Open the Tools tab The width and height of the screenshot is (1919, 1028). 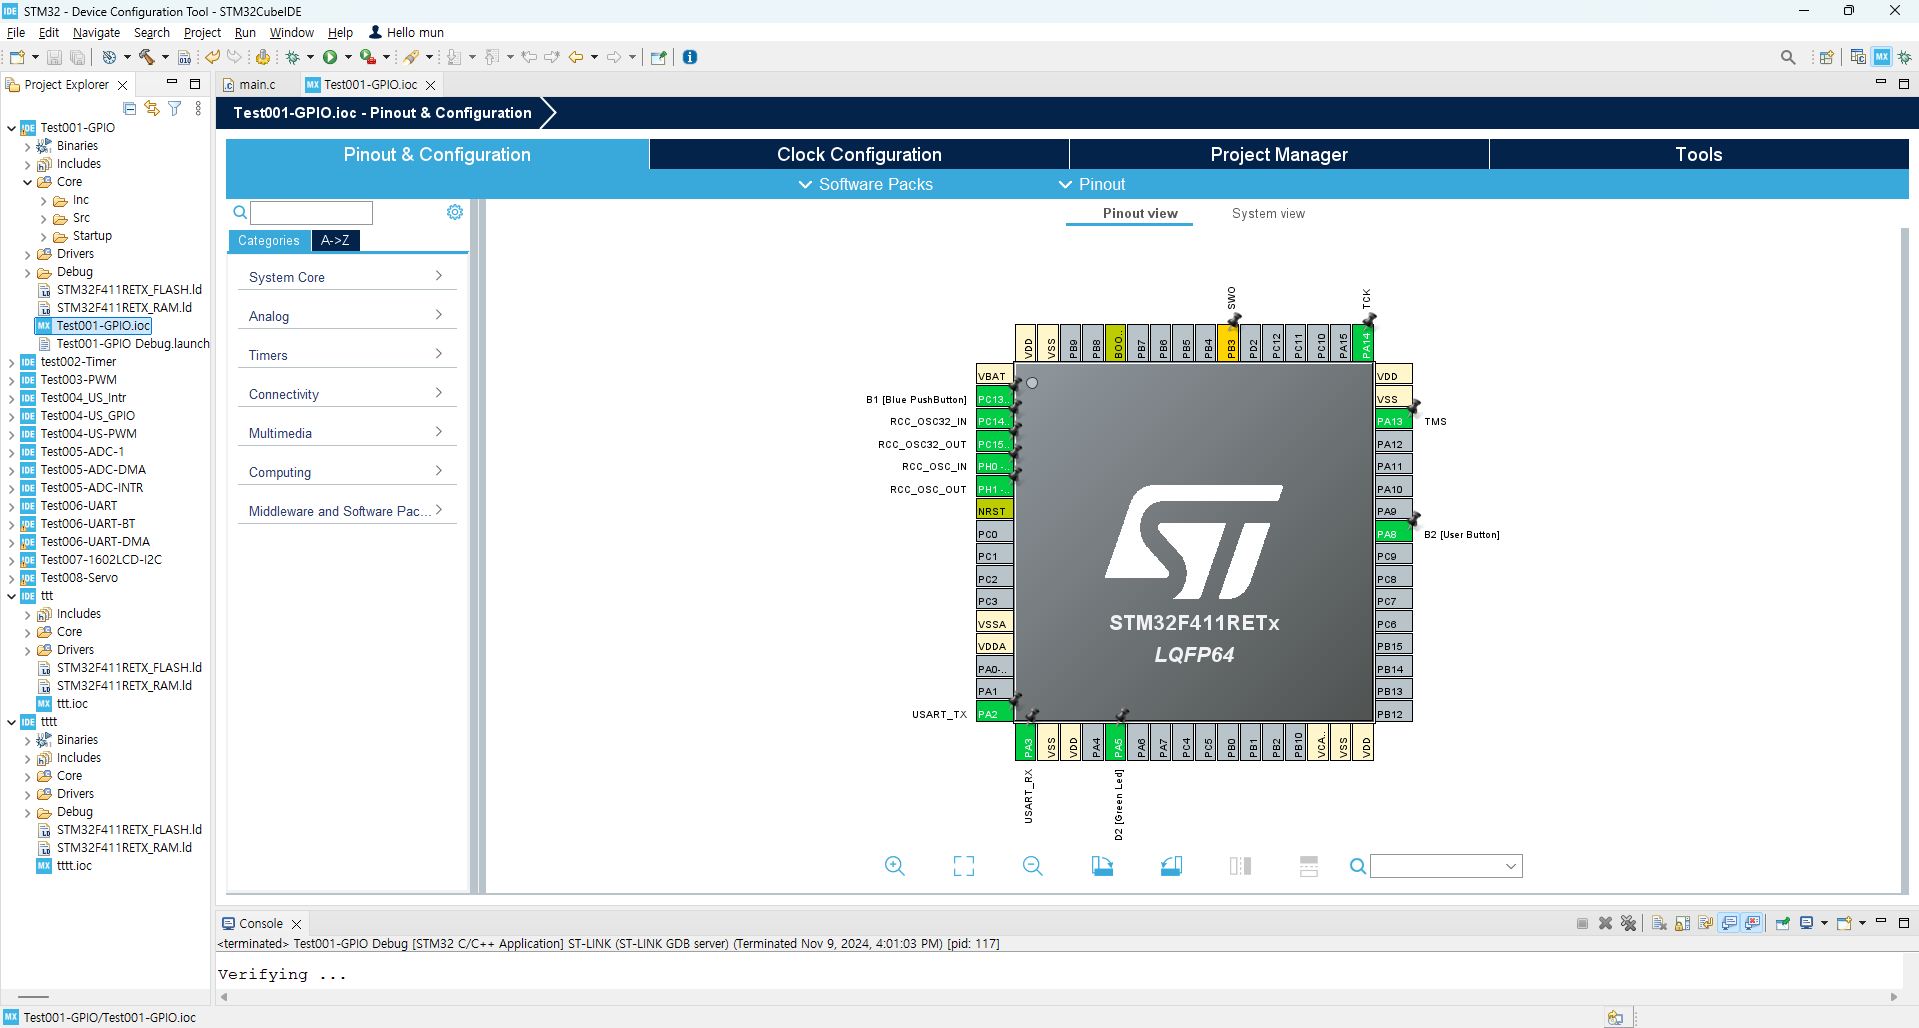(x=1699, y=154)
